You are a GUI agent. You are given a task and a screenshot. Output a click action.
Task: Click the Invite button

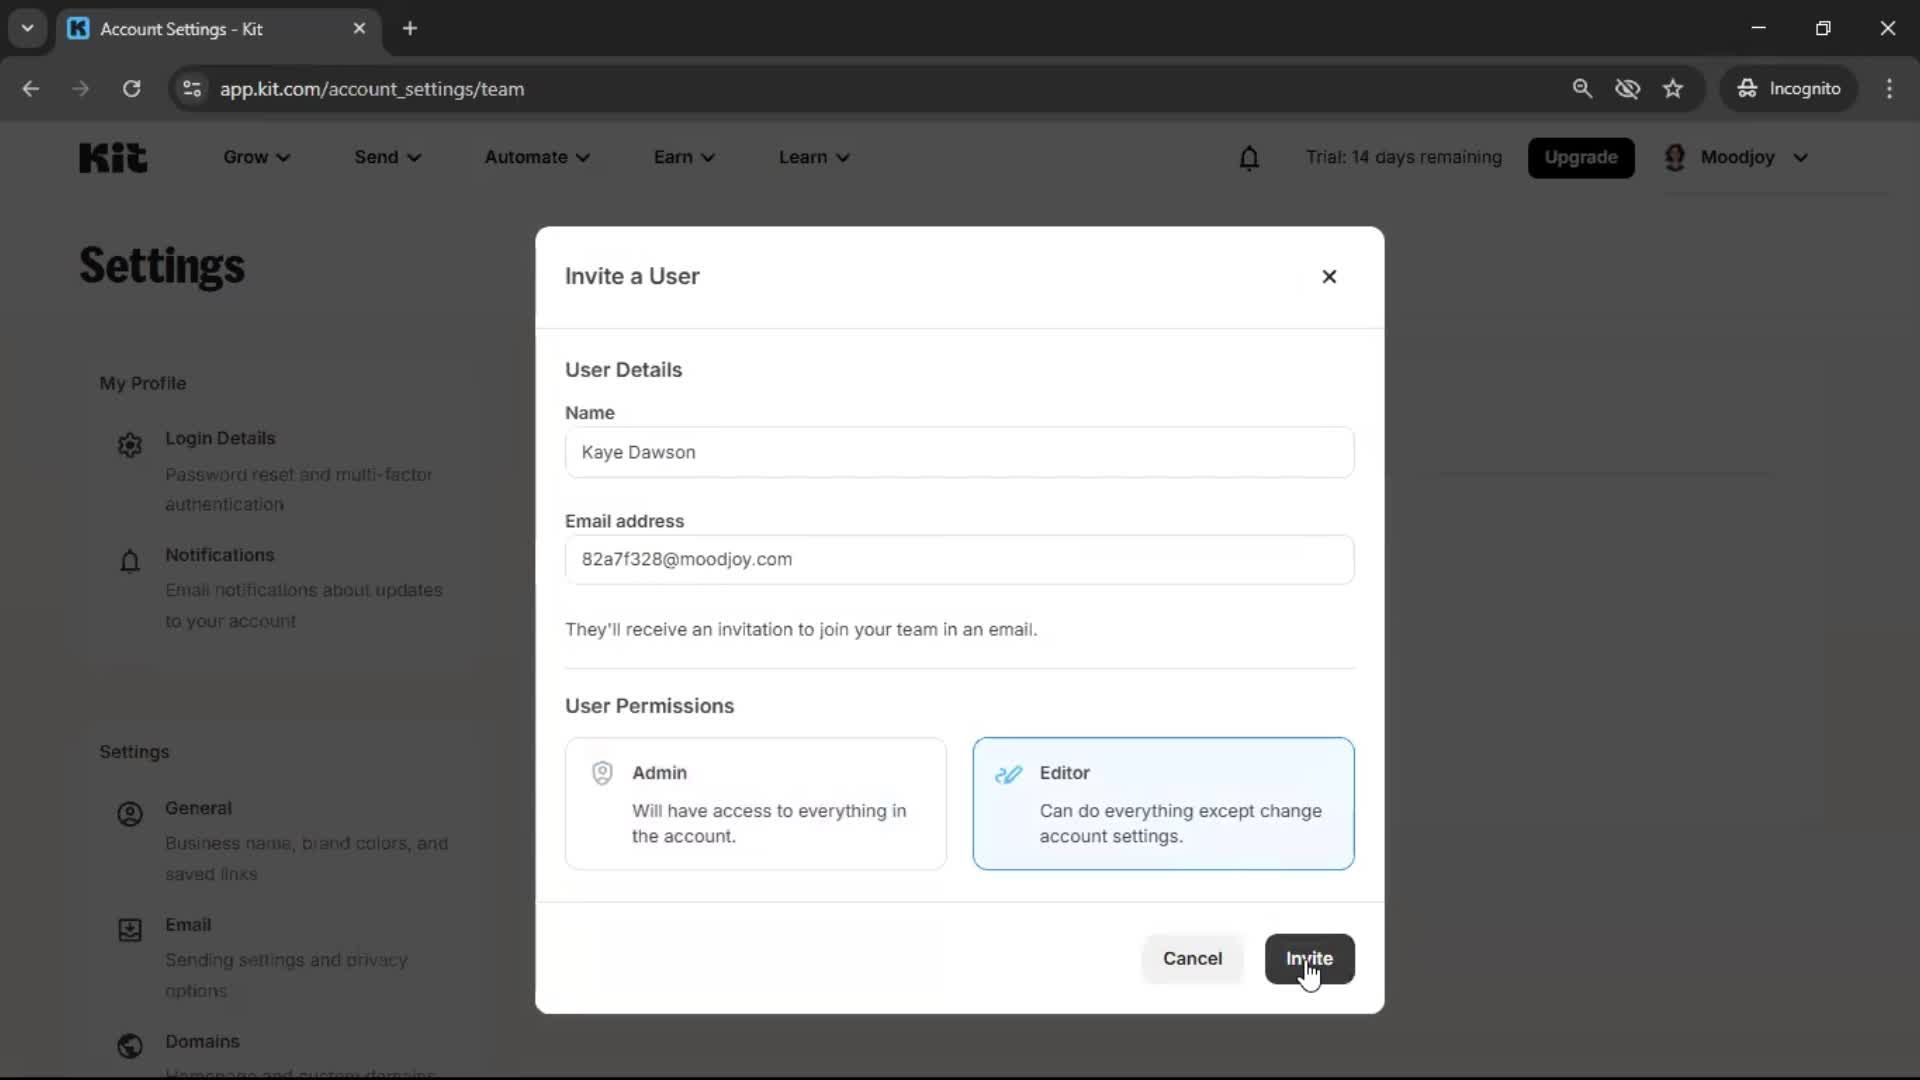1310,959
